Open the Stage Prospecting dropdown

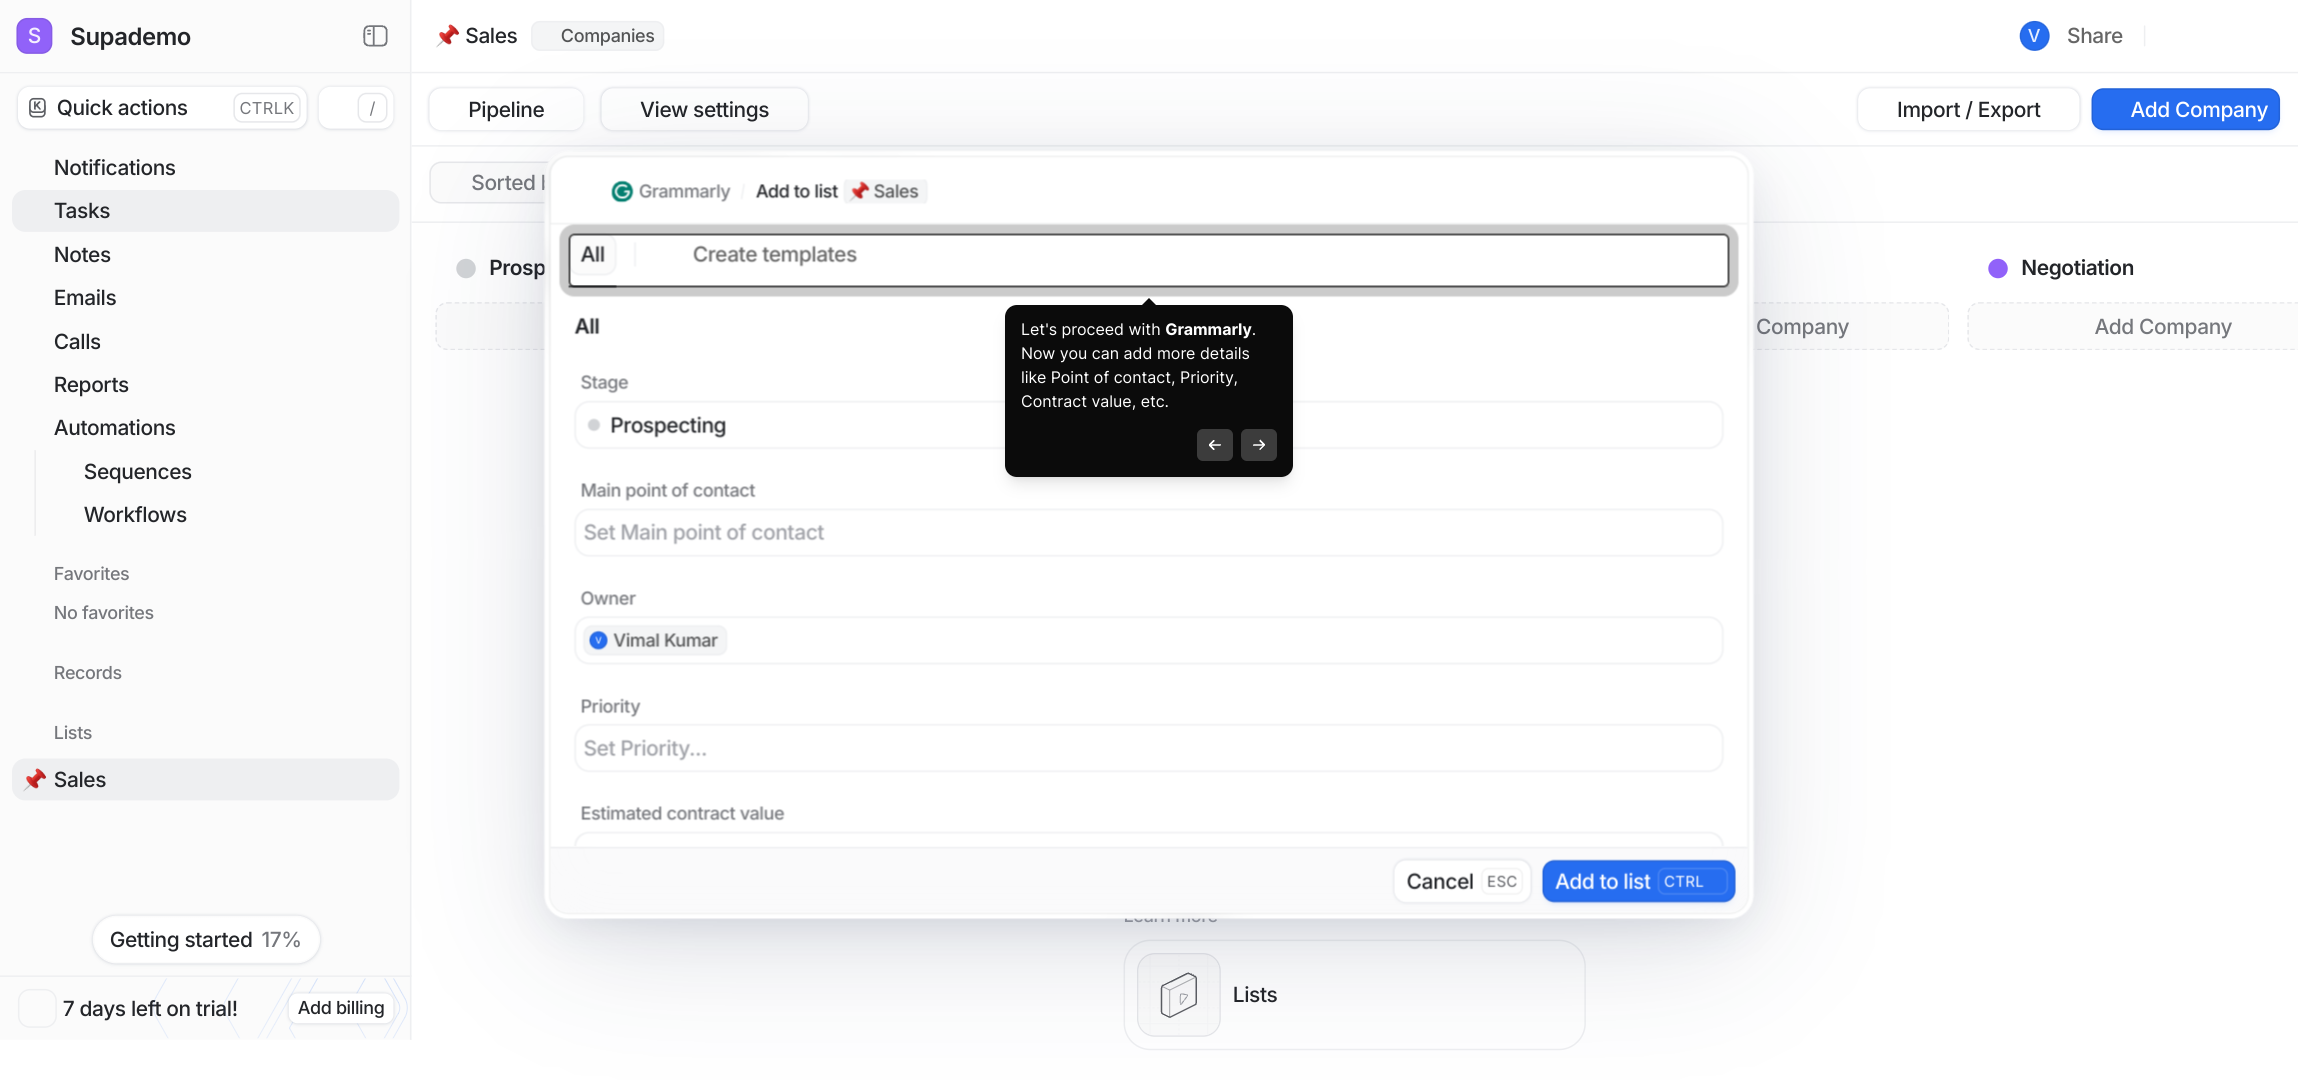(790, 425)
